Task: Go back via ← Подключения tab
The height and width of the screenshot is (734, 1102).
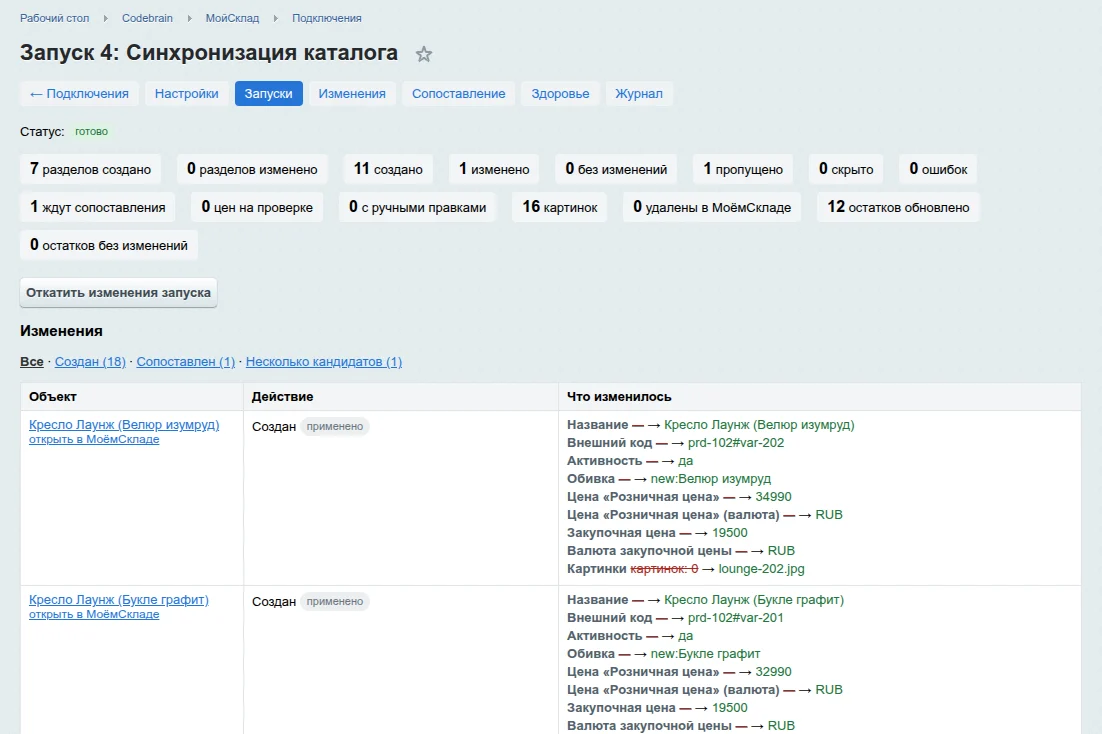Action: (x=79, y=94)
